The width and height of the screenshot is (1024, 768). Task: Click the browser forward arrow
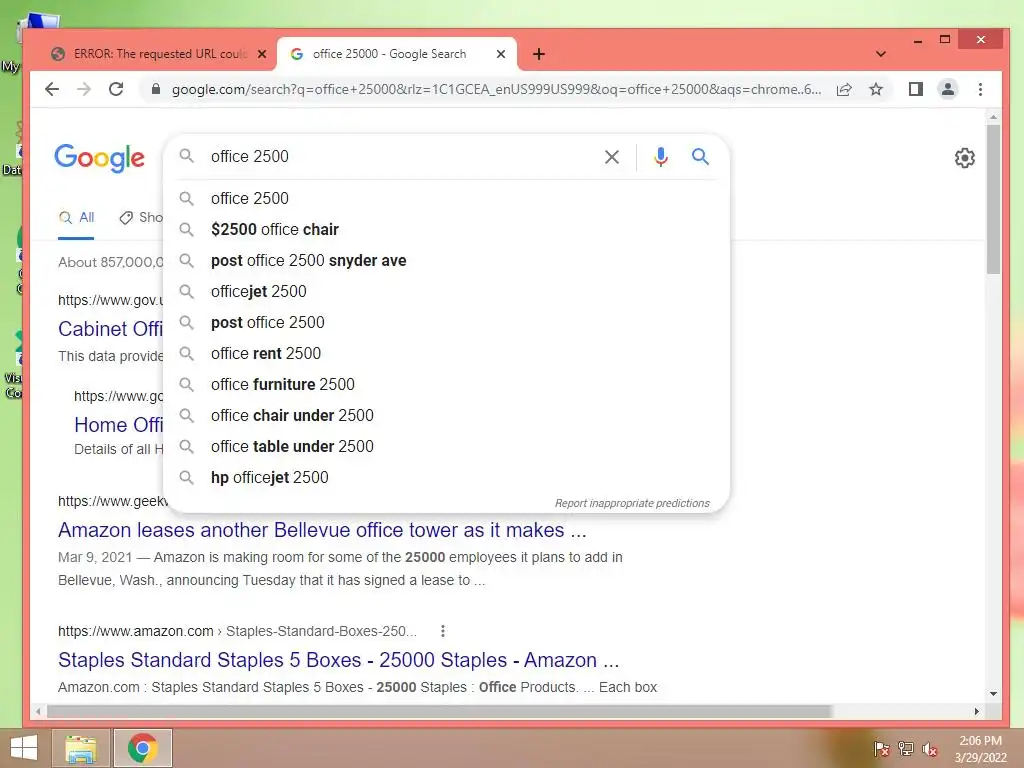coord(84,89)
